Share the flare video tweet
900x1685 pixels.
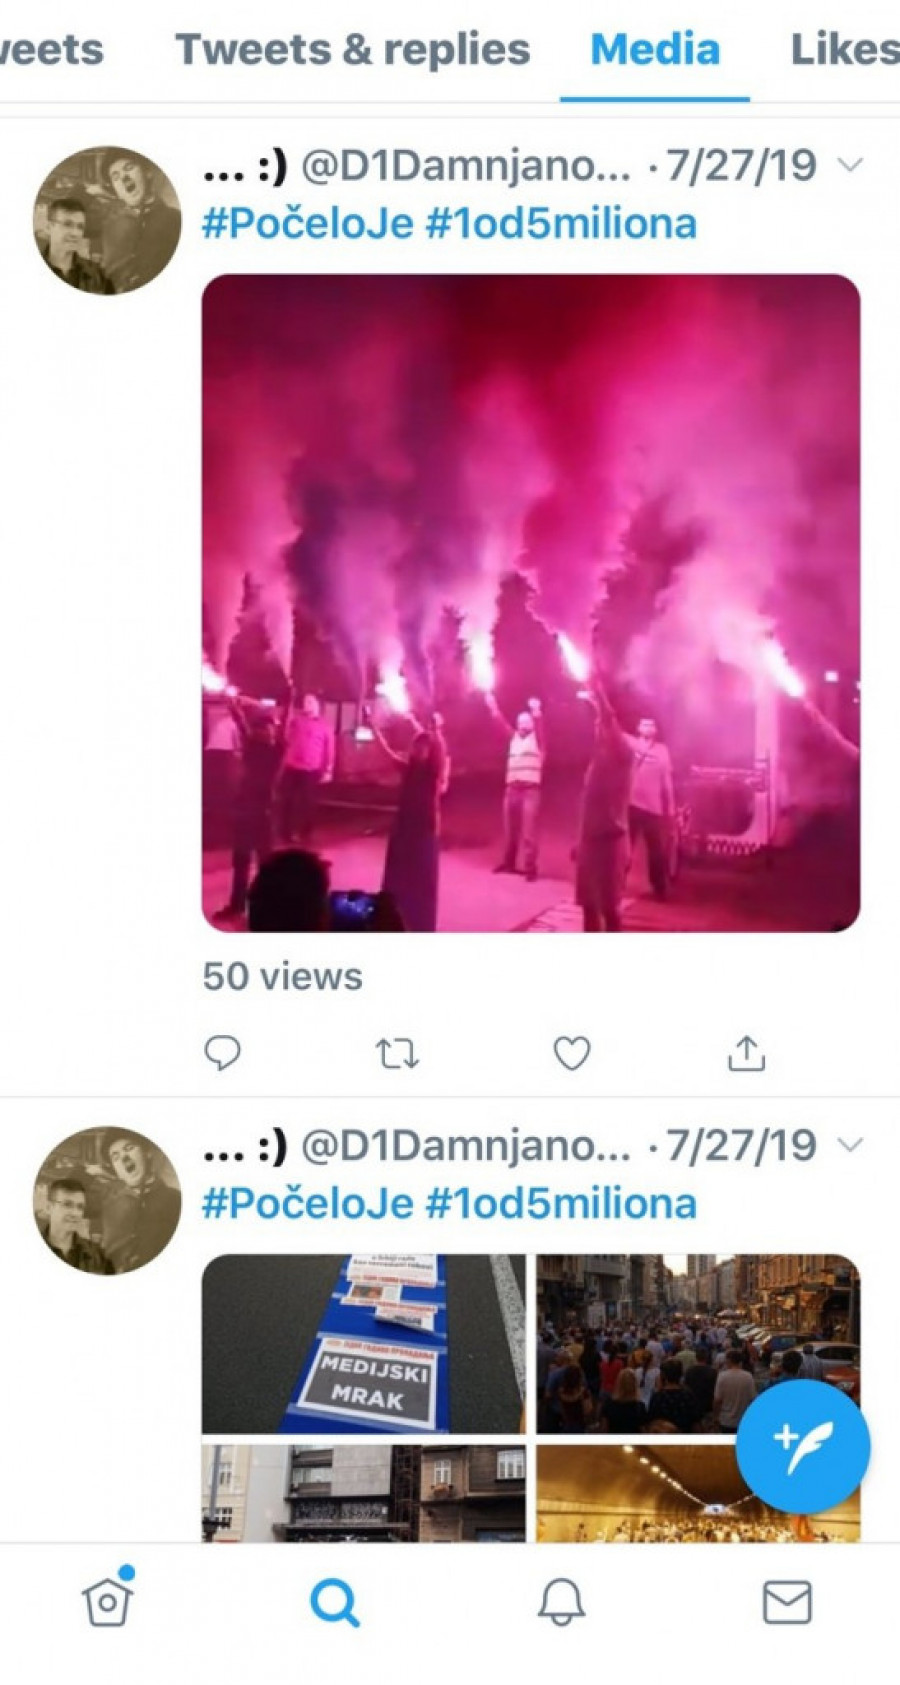click(x=746, y=1053)
